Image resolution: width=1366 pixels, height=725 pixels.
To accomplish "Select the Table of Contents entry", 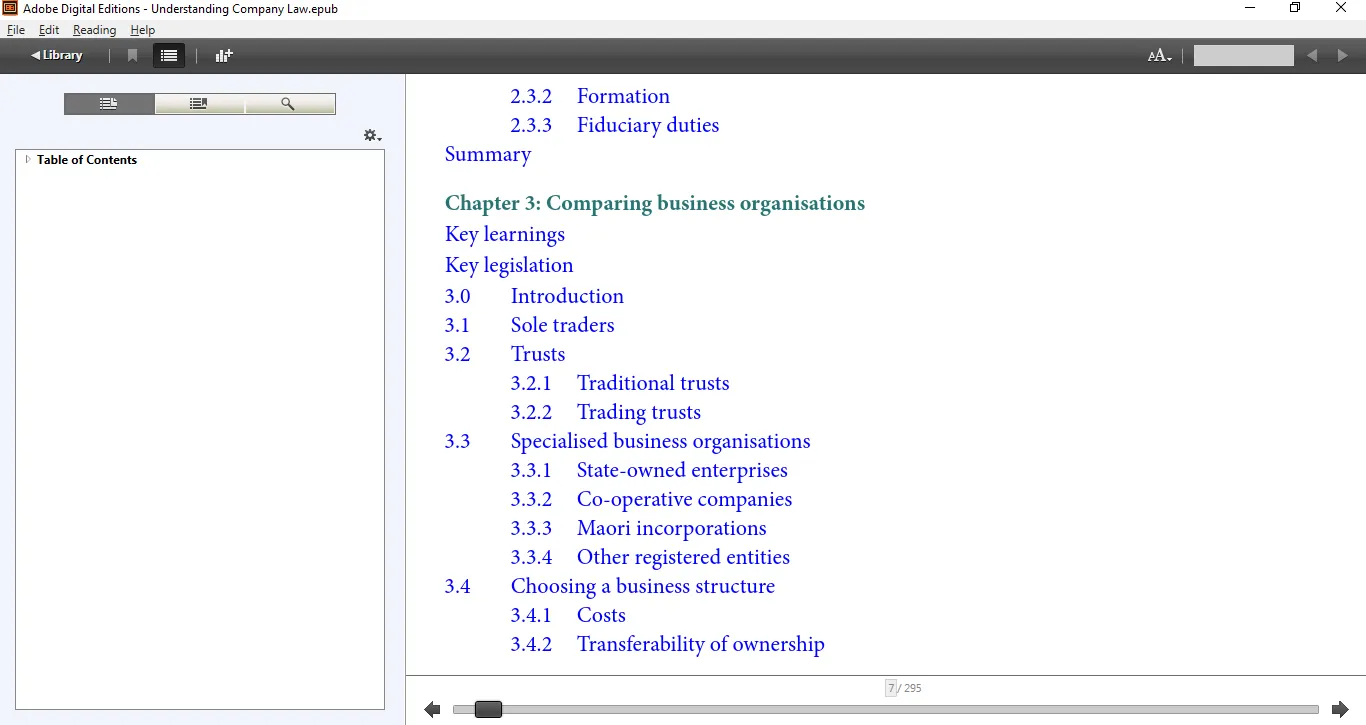I will [x=87, y=160].
